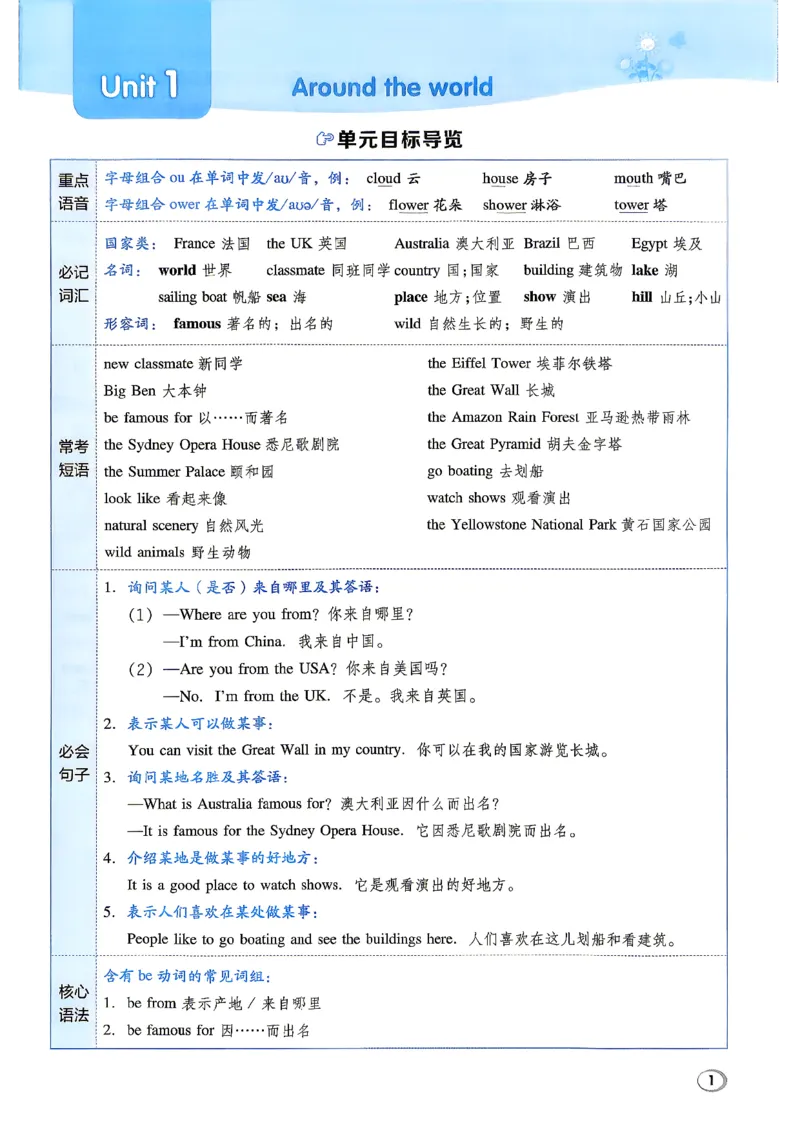Click 'the Eiffel Tower 埃菲尔铁塔'

(x=520, y=363)
